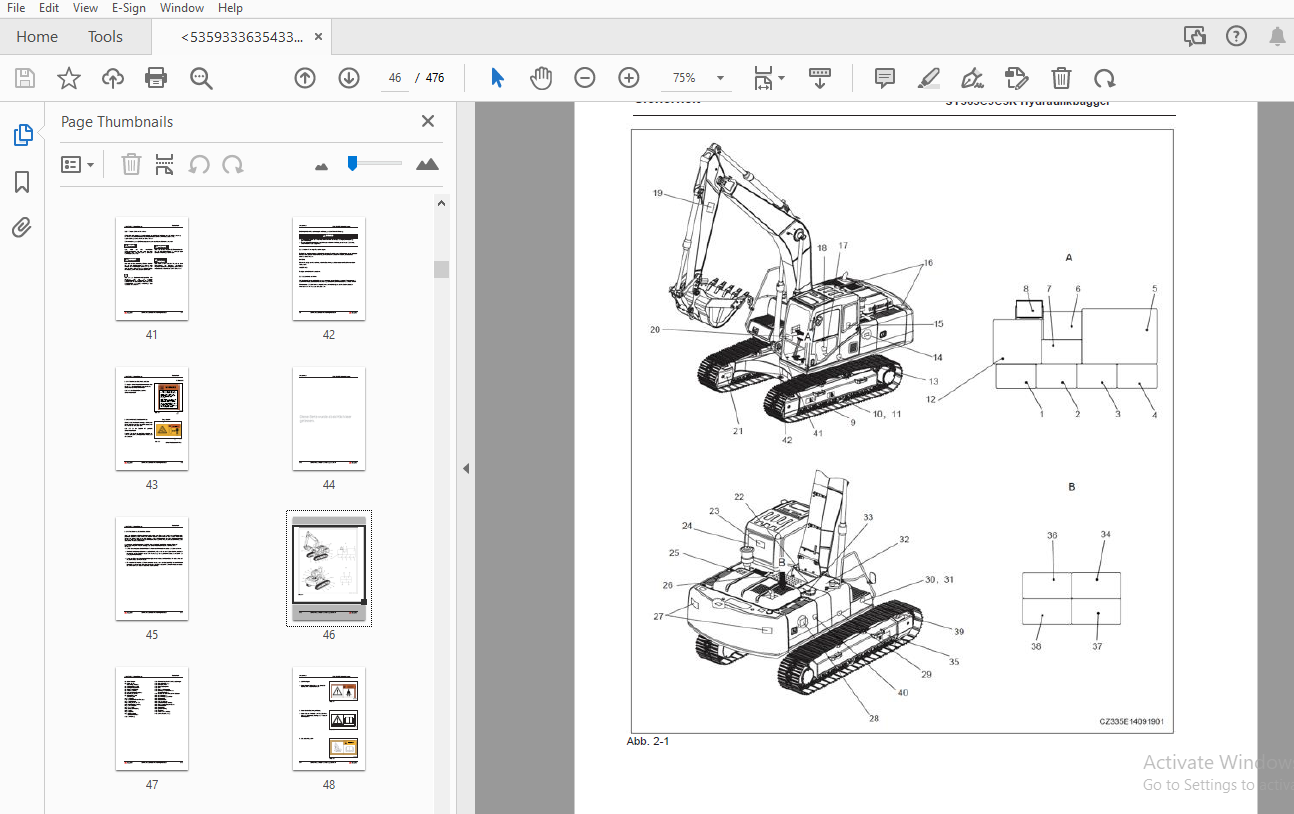Open the Edit menu

coord(49,8)
